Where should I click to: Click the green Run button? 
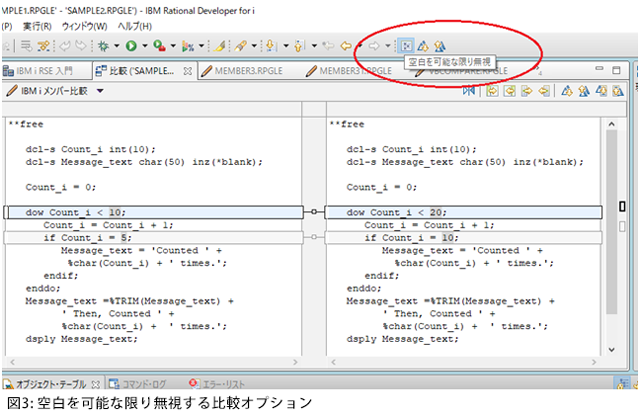131,46
